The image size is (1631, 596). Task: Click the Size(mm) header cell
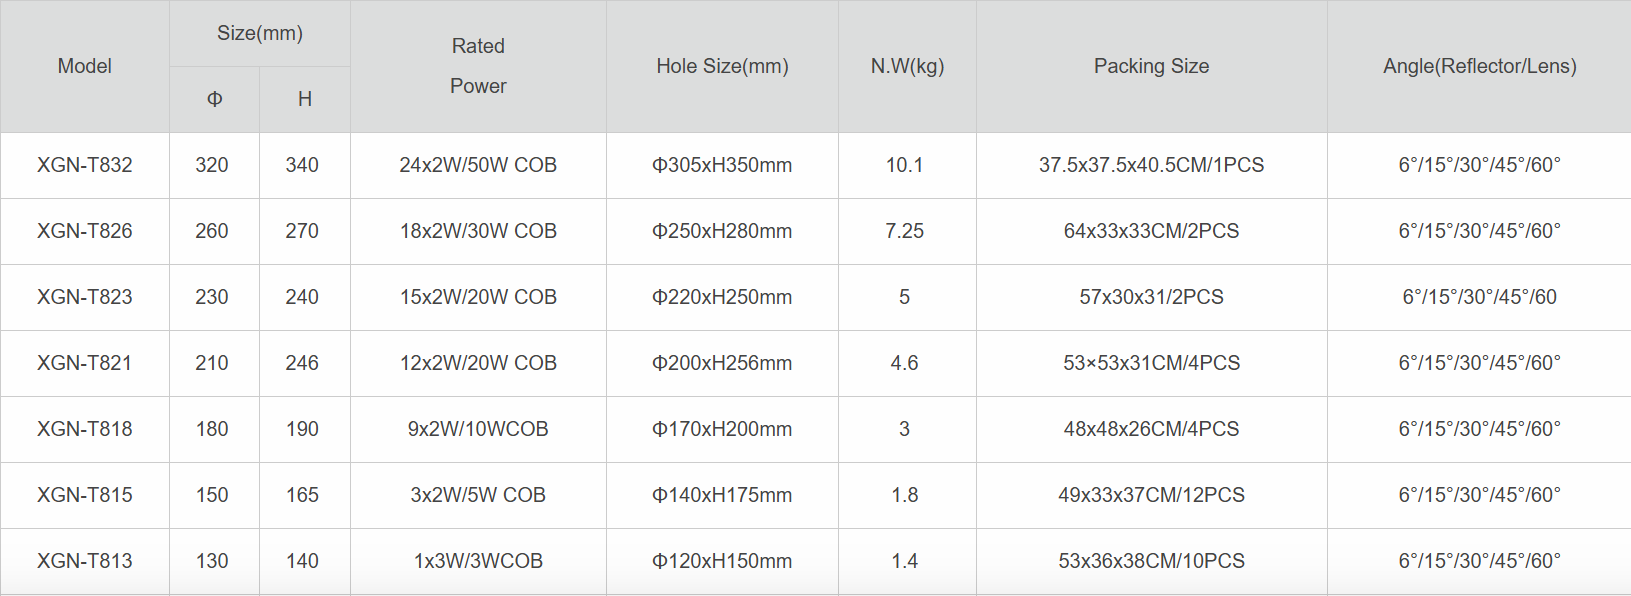[x=260, y=33]
